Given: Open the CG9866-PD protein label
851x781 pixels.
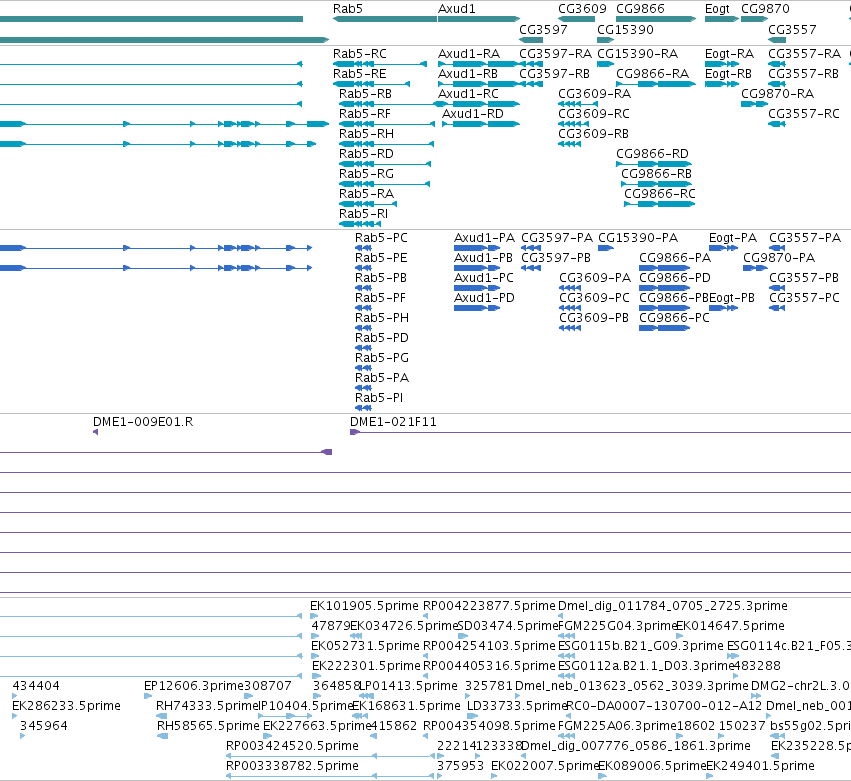Looking at the screenshot, I should (x=675, y=278).
